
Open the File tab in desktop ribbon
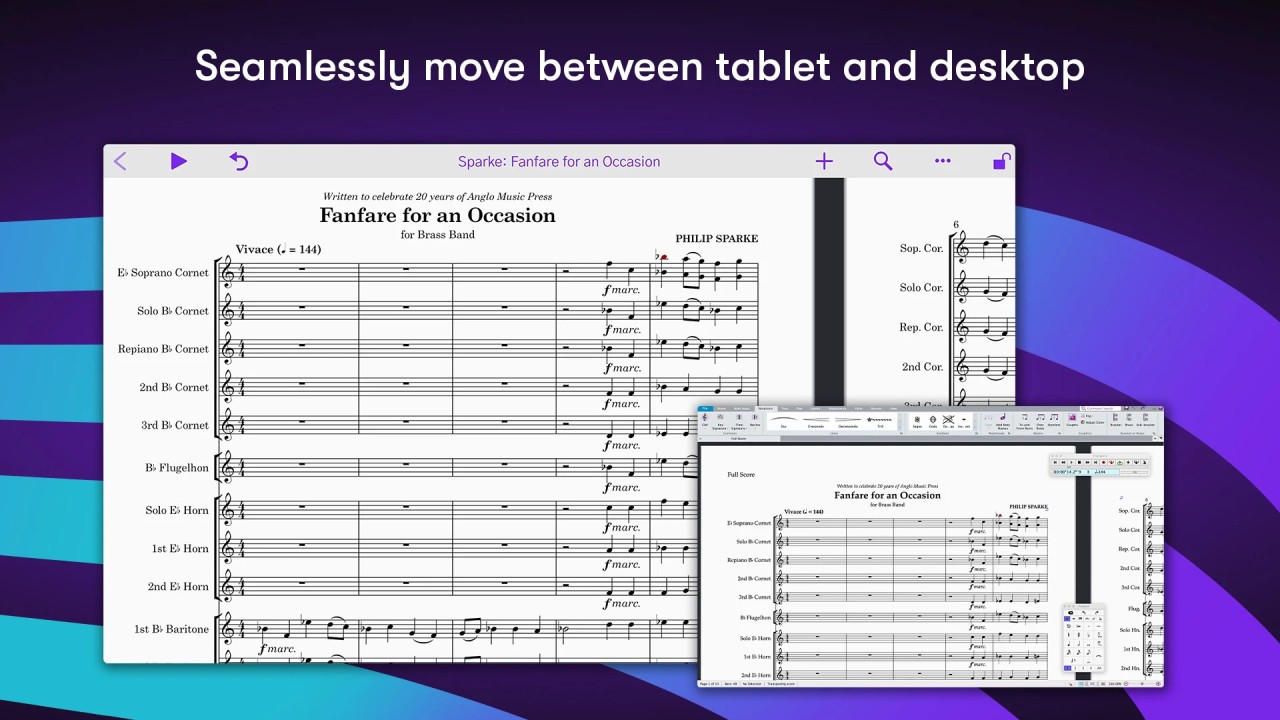pyautogui.click(x=704, y=408)
